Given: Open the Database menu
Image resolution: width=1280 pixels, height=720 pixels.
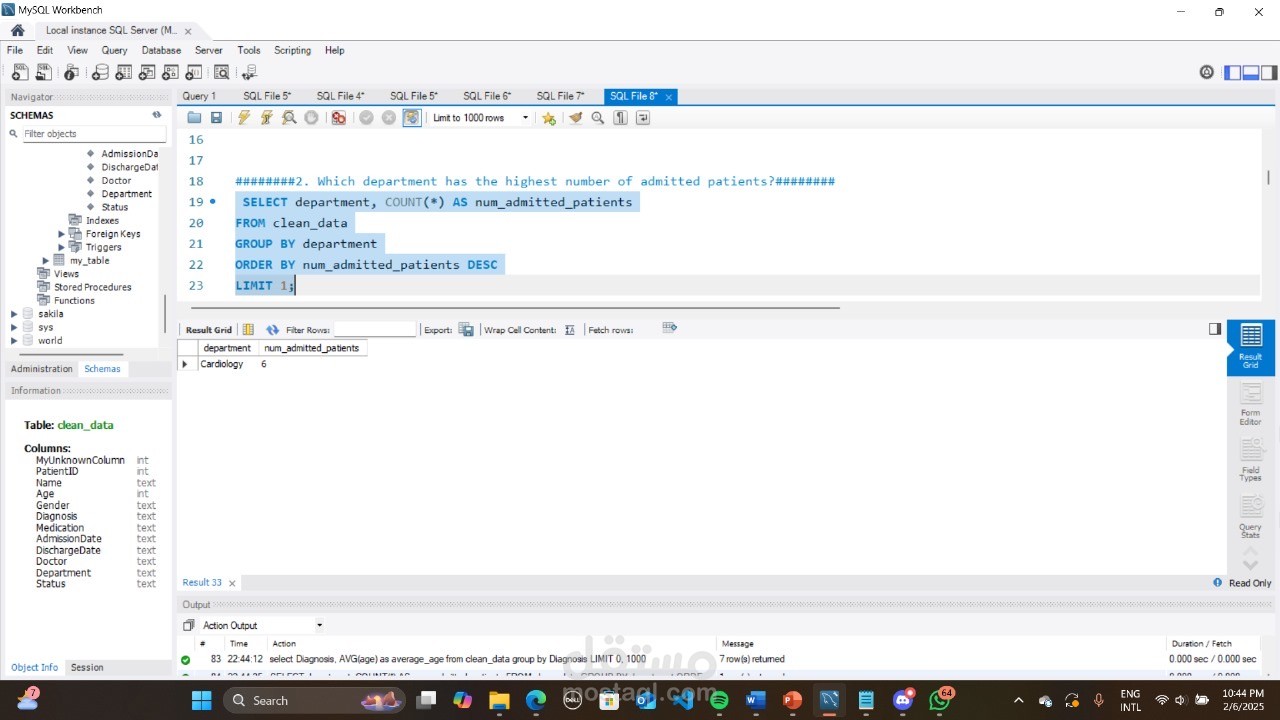Looking at the screenshot, I should 161,50.
